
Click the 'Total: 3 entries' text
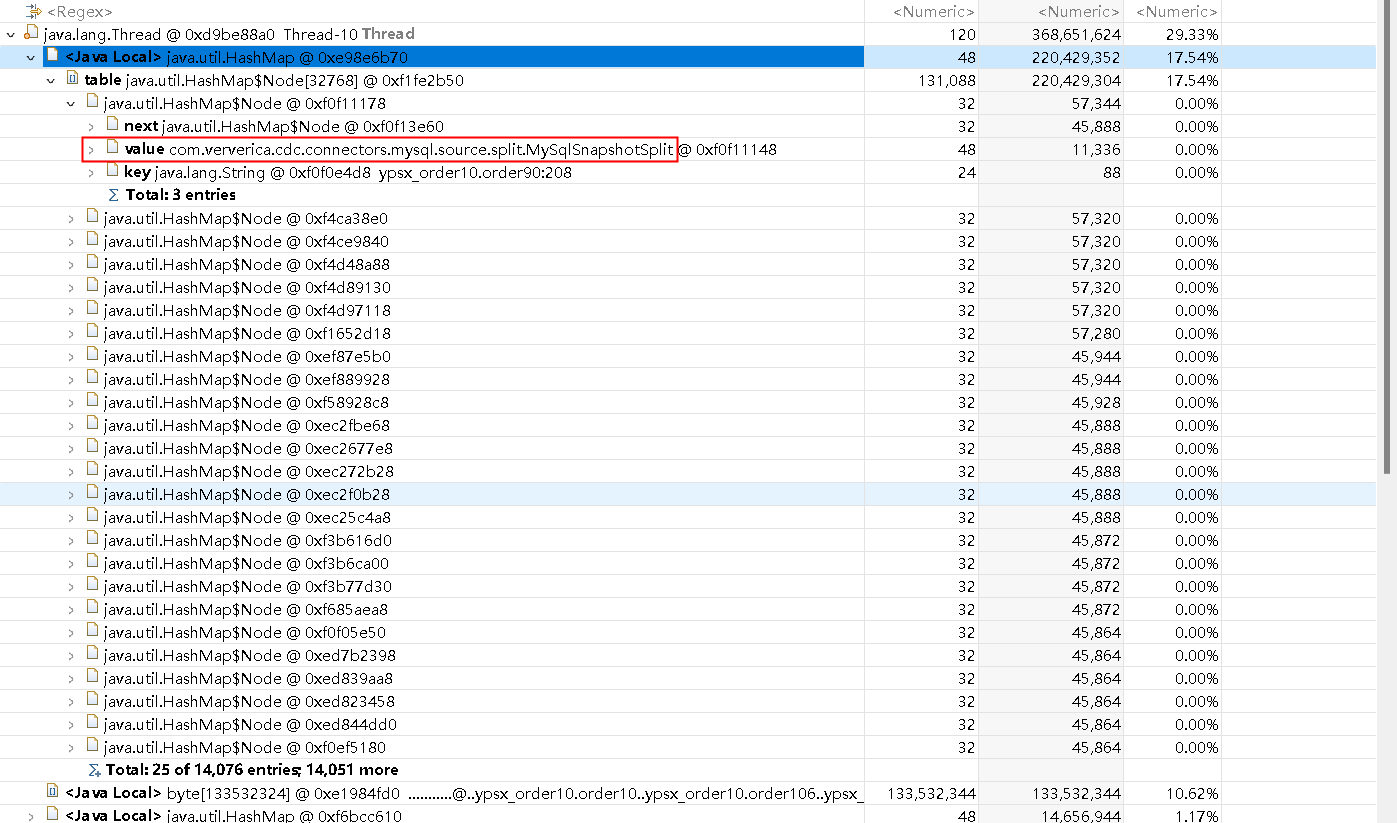[x=181, y=195]
